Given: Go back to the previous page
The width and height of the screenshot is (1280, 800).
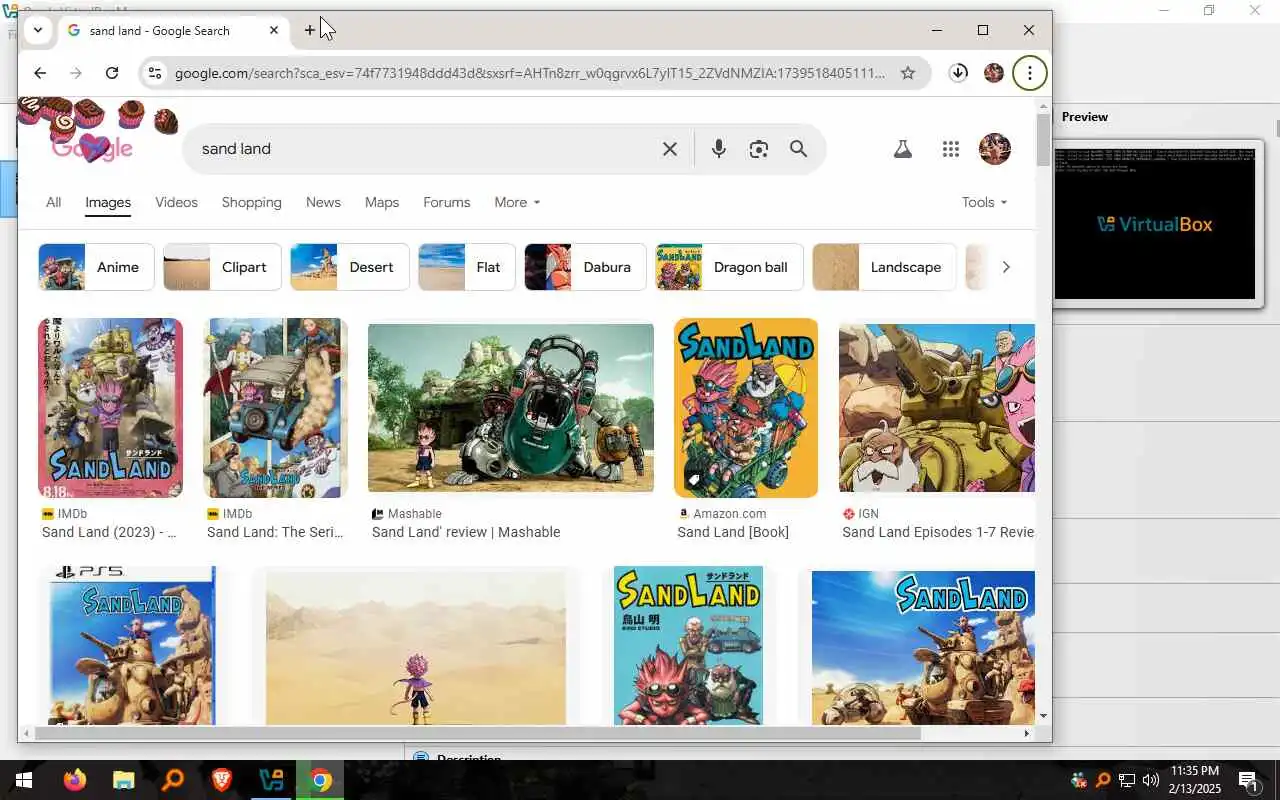Looking at the screenshot, I should coord(40,73).
